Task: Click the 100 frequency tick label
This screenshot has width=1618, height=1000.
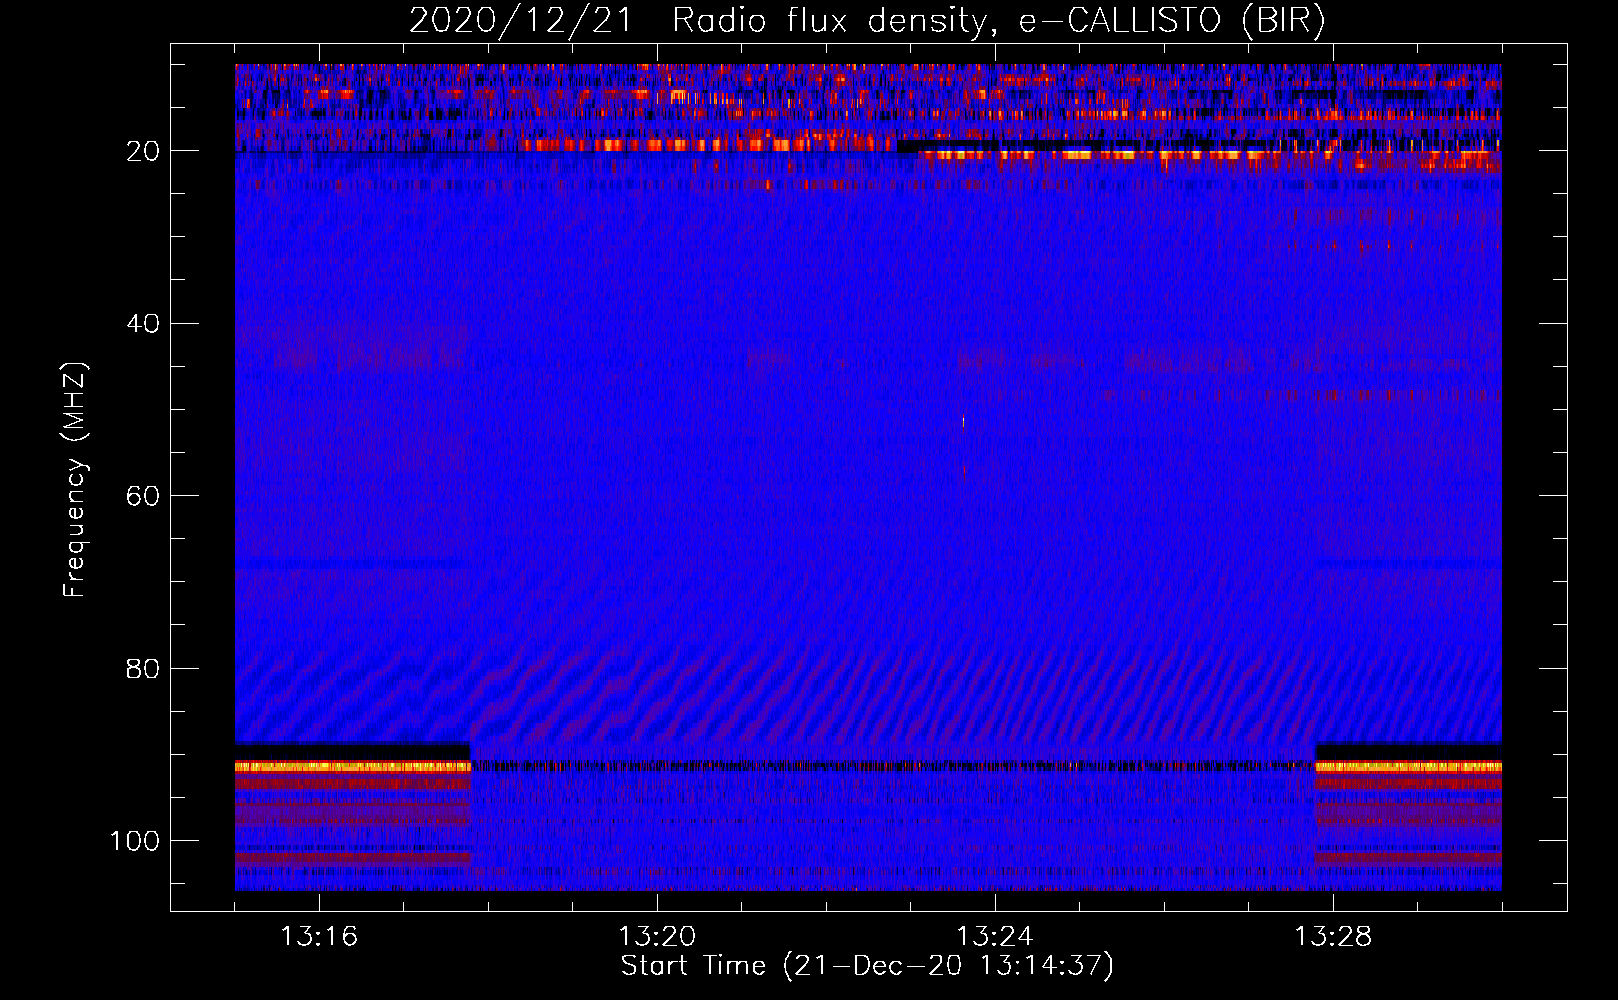Action: point(135,841)
